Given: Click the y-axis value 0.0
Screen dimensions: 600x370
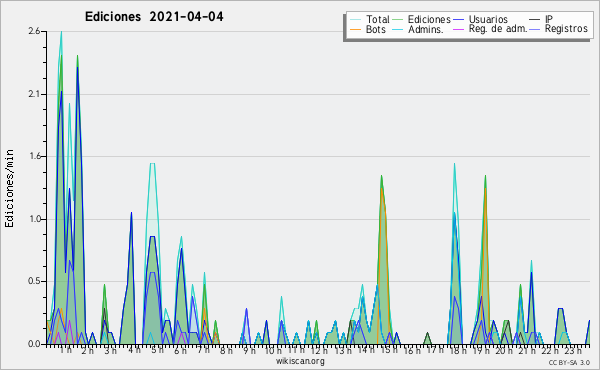Looking at the screenshot, I should point(34,344).
